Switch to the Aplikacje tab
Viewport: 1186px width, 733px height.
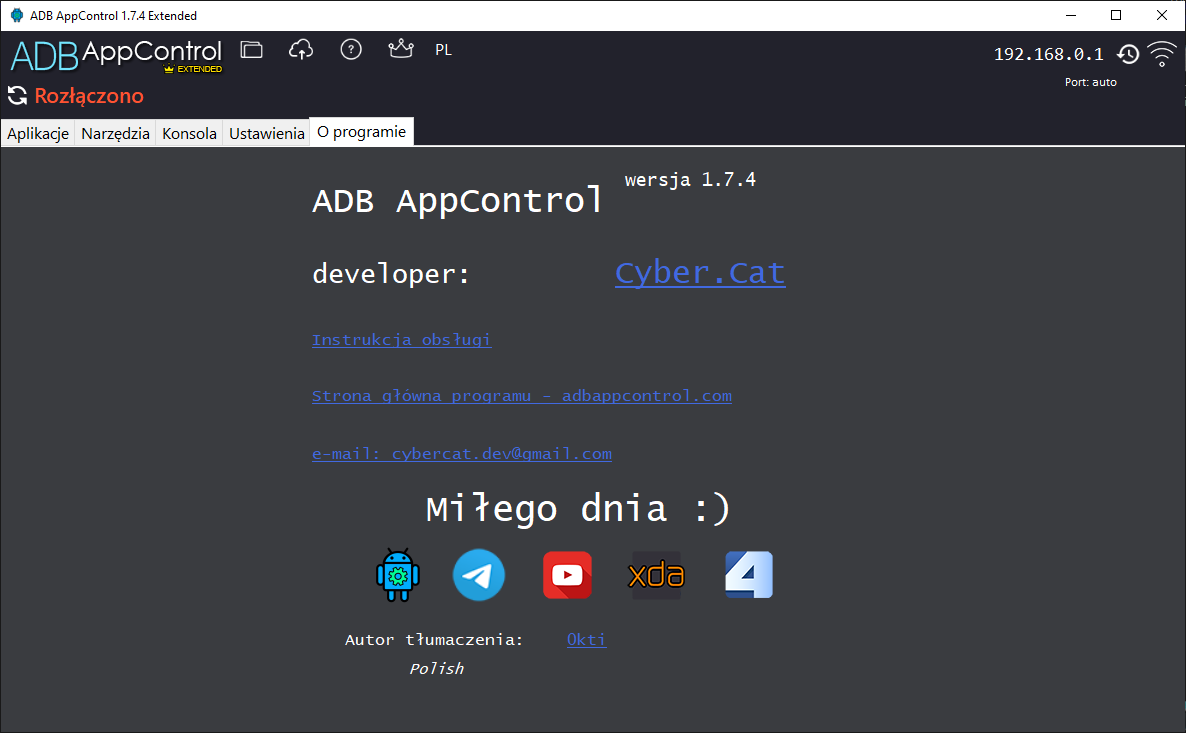[x=38, y=133]
